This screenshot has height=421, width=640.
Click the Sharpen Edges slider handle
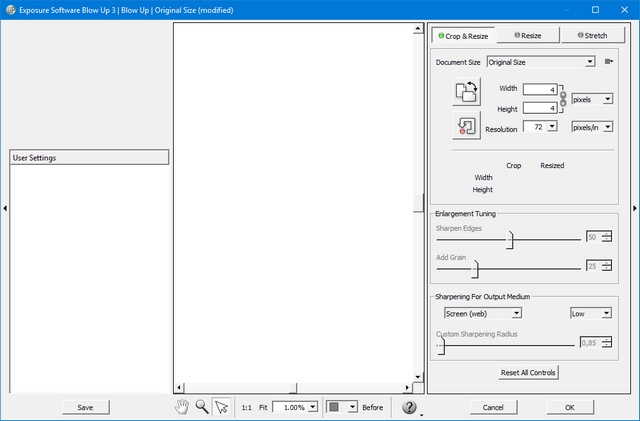pyautogui.click(x=510, y=239)
